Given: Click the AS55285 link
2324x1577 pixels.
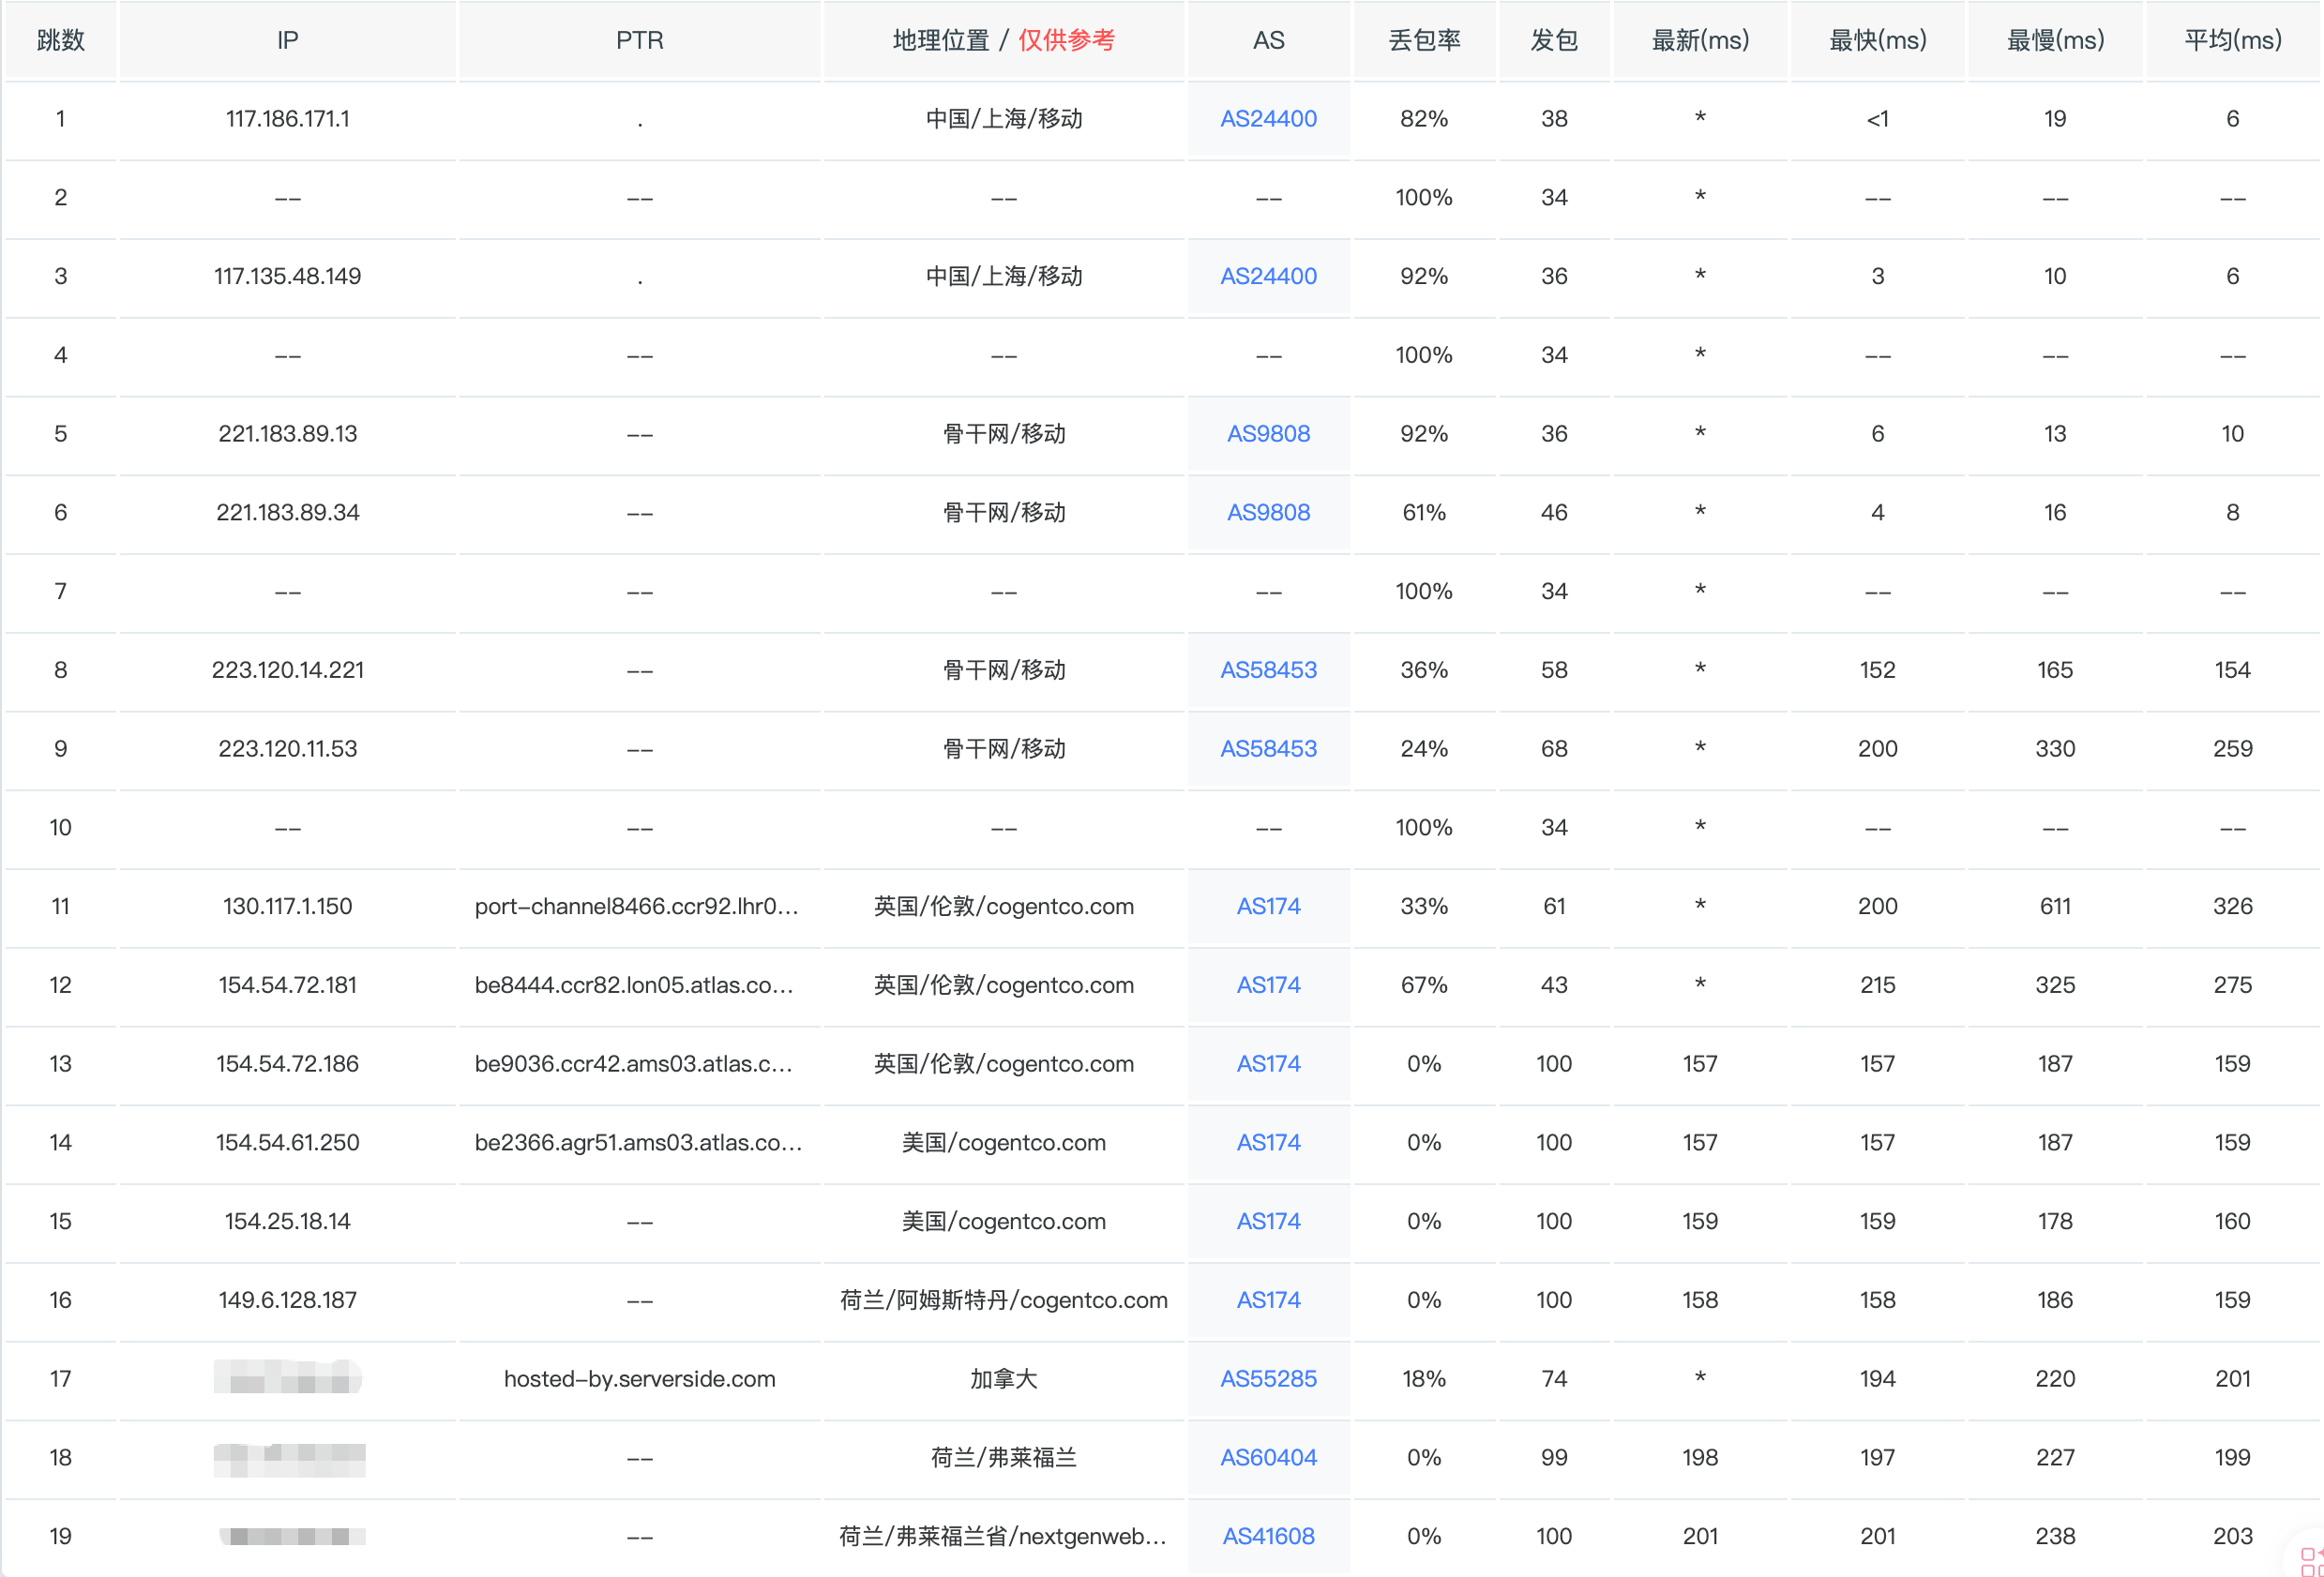Looking at the screenshot, I should point(1268,1379).
